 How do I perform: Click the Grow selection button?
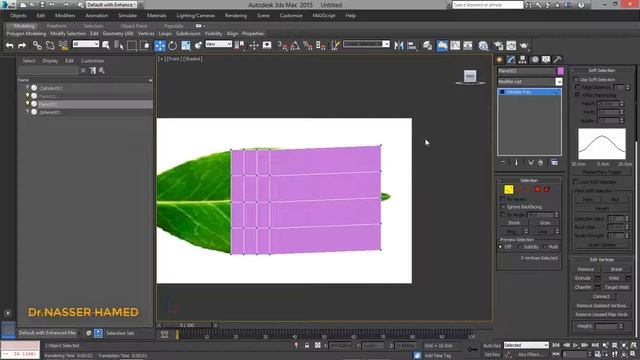point(545,223)
